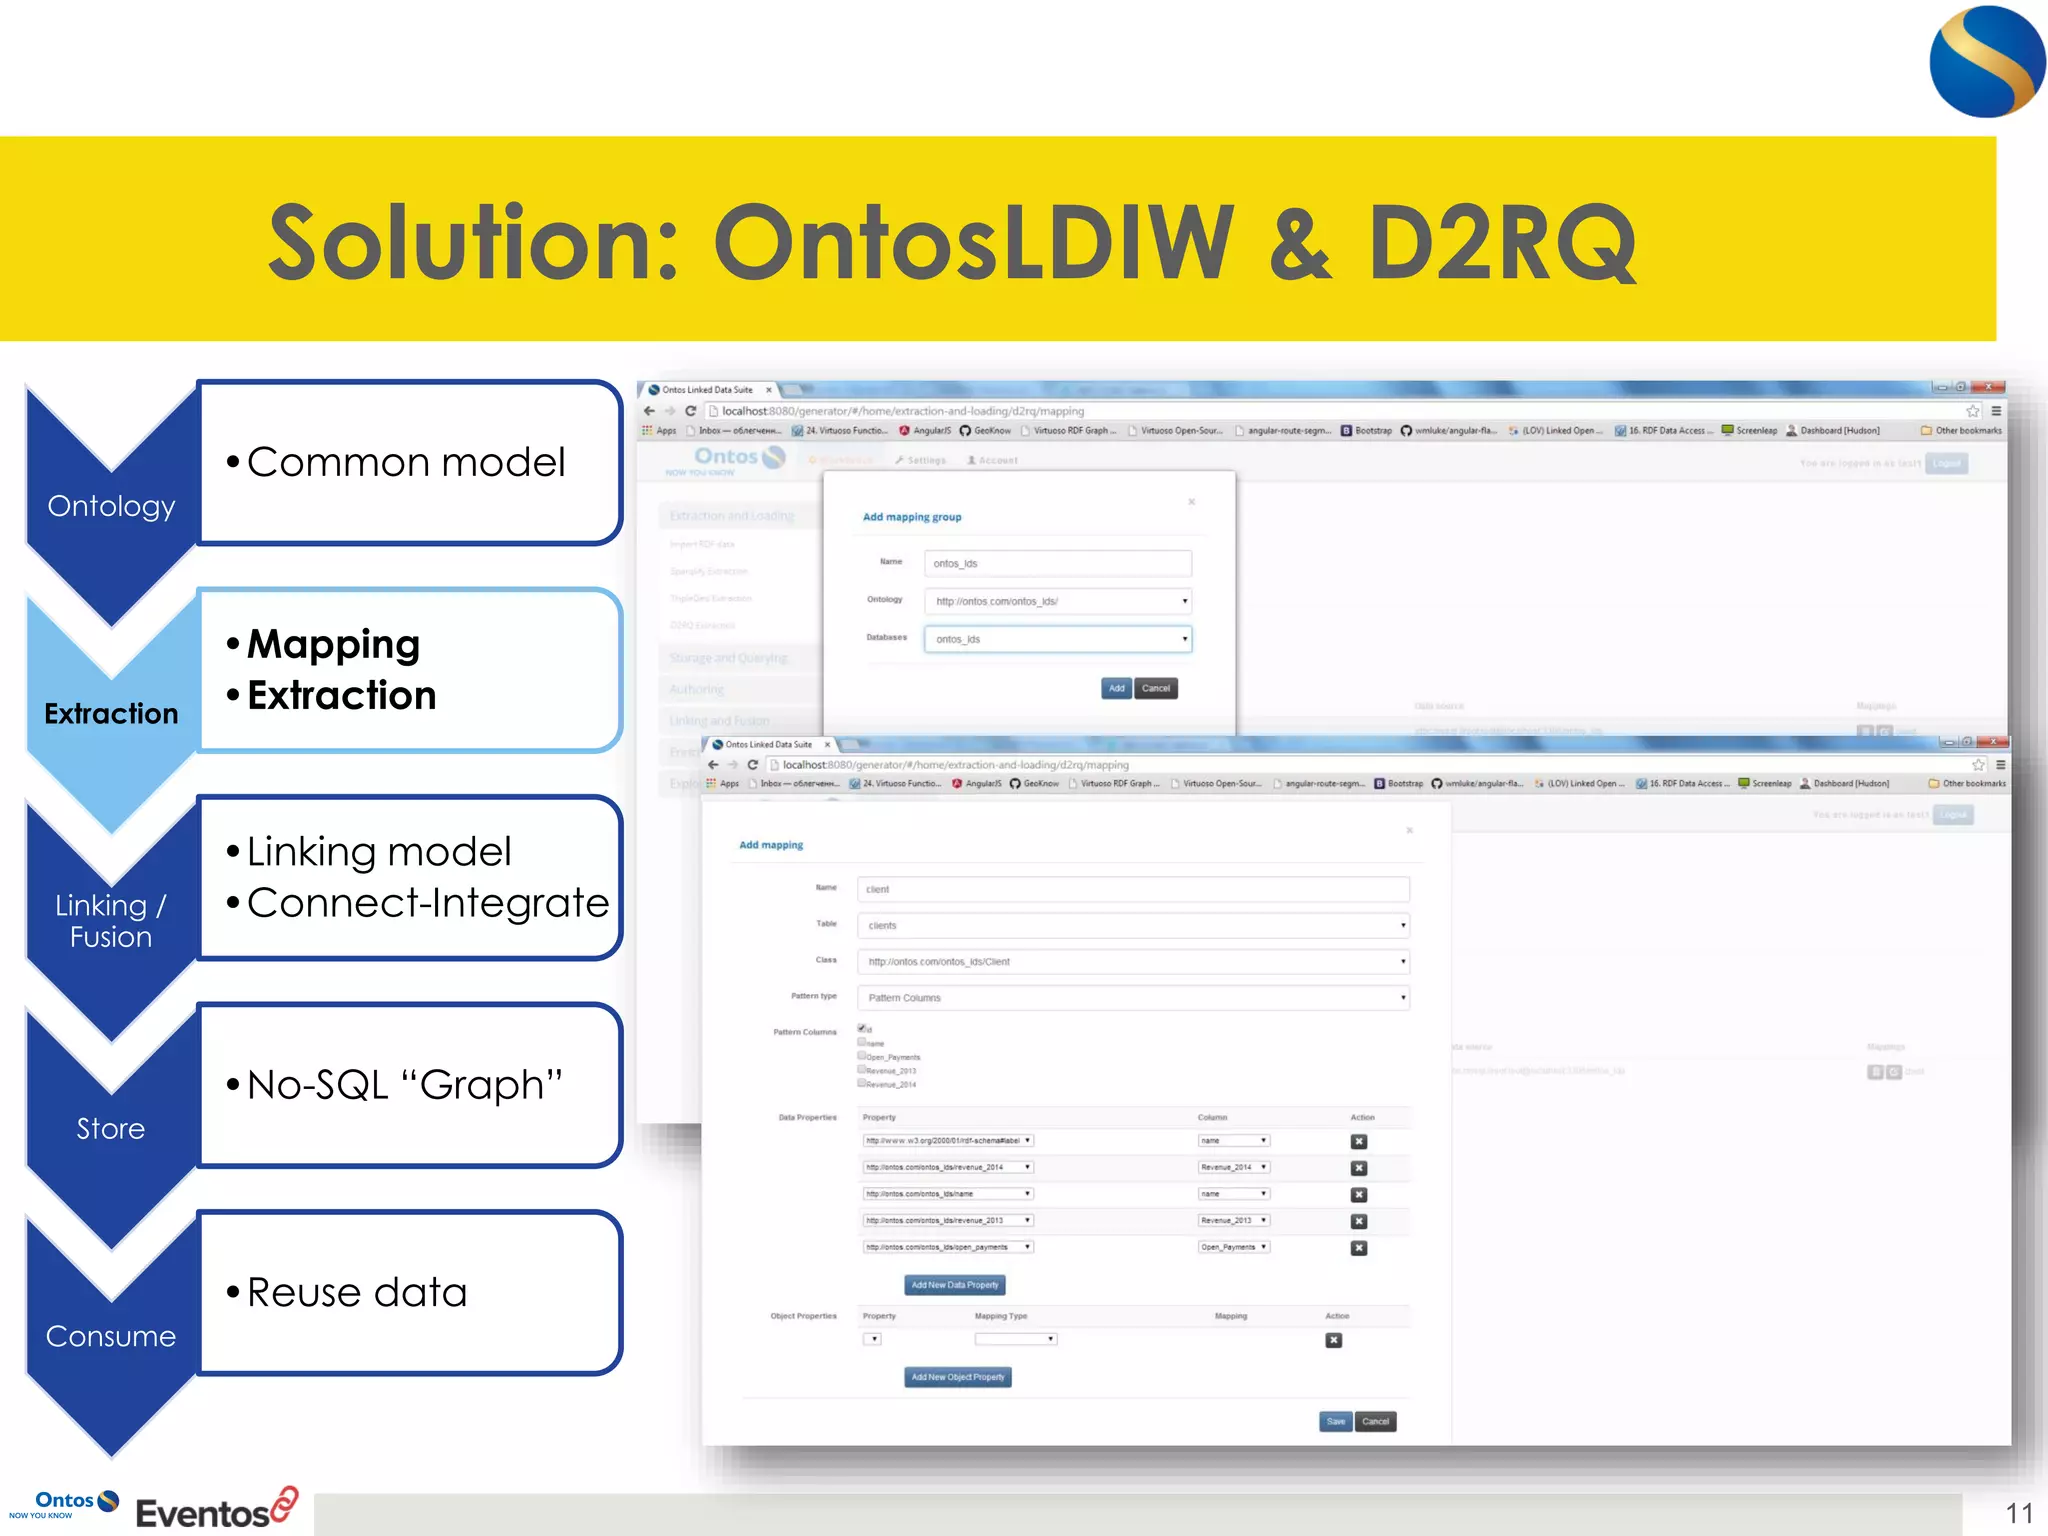Click Add in the Add mapping group dialog
Image resolution: width=2048 pixels, height=1536 pixels.
pos(1117,688)
